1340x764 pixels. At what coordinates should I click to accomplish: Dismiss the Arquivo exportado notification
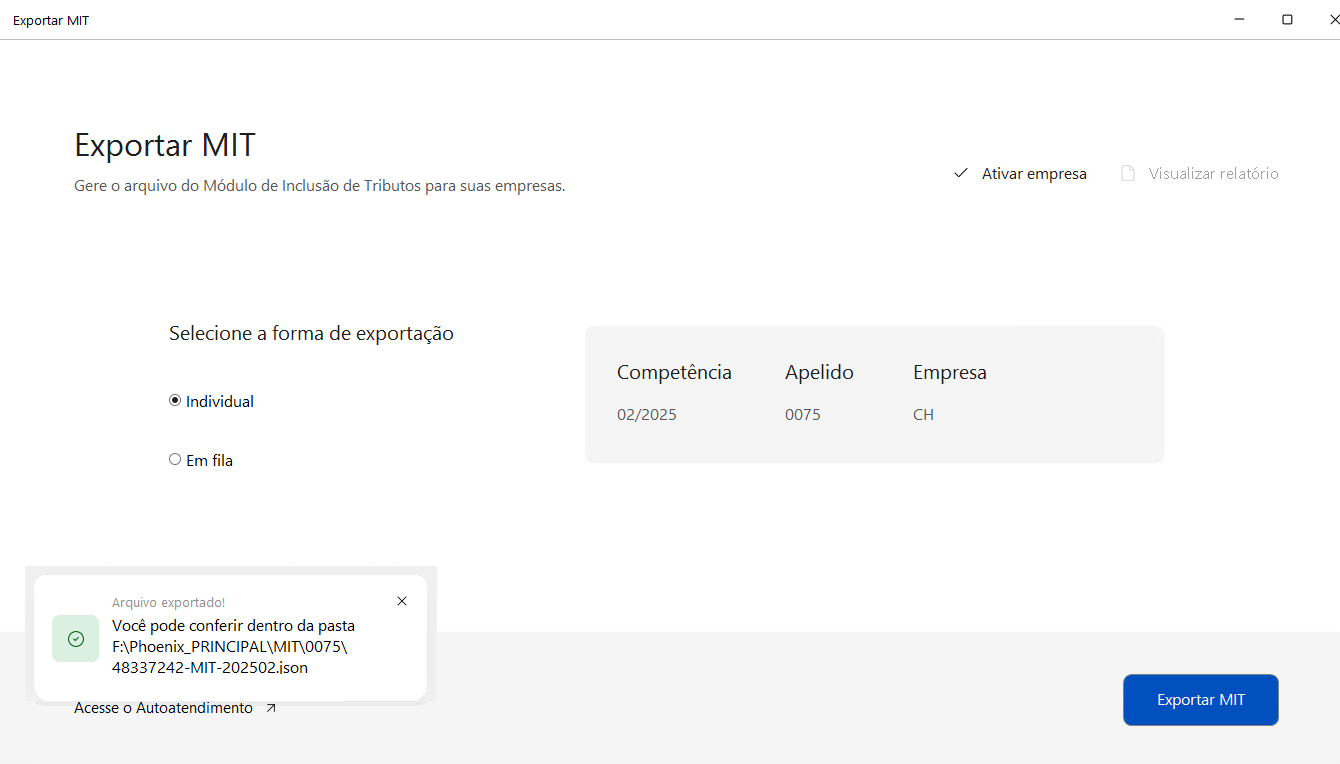click(402, 601)
